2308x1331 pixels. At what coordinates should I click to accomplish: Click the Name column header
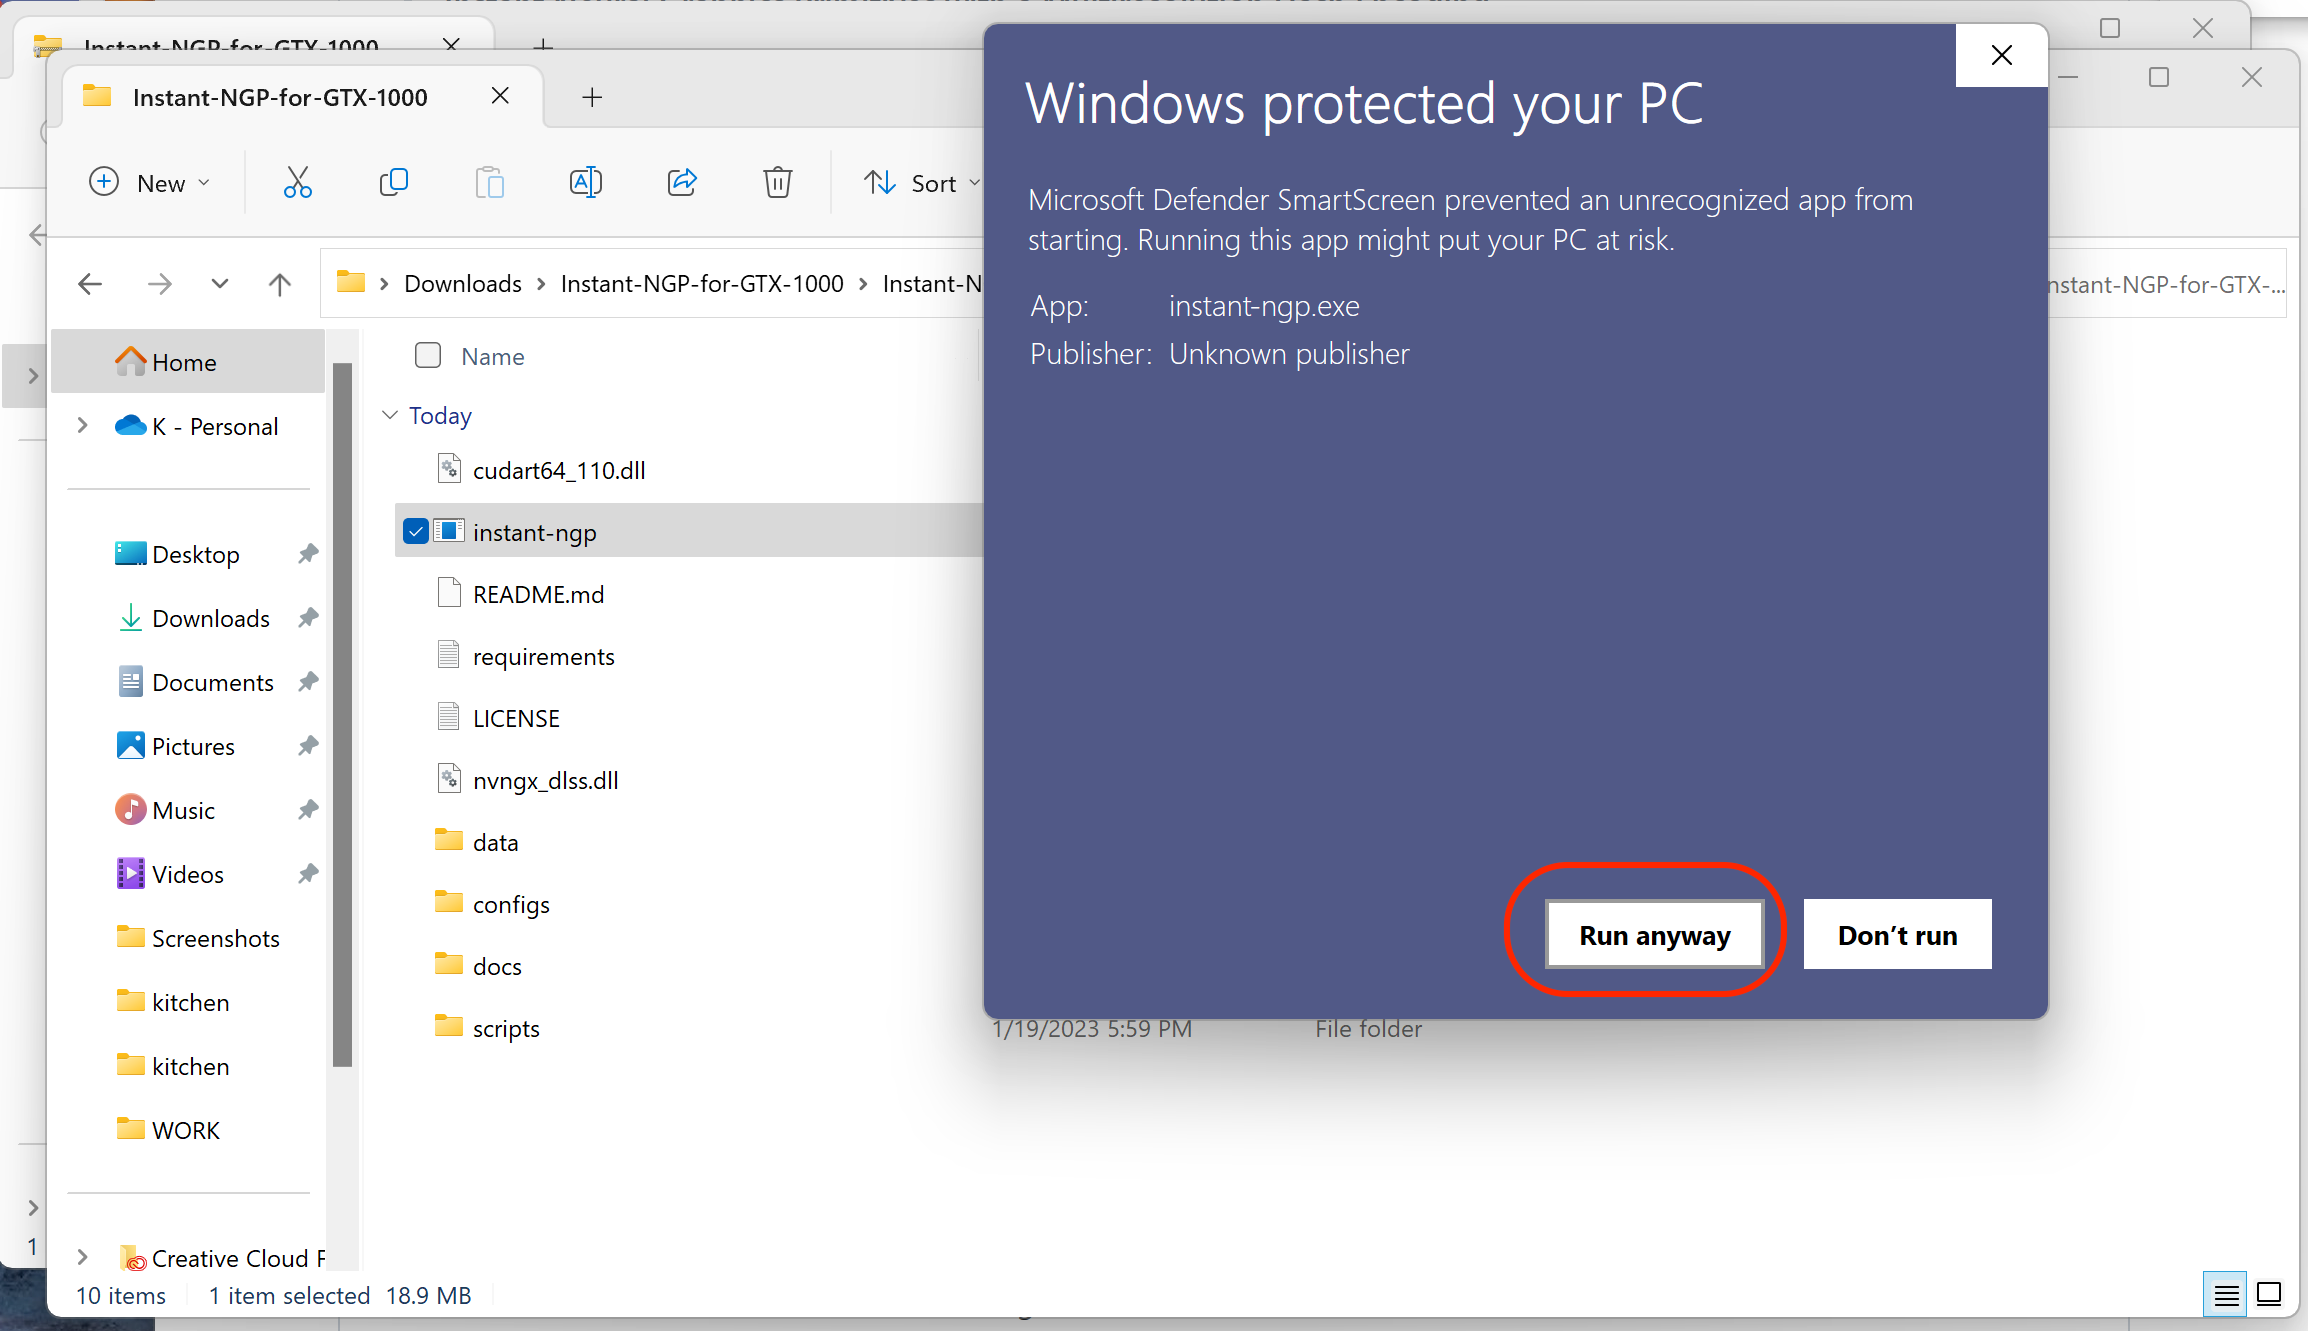pos(493,357)
